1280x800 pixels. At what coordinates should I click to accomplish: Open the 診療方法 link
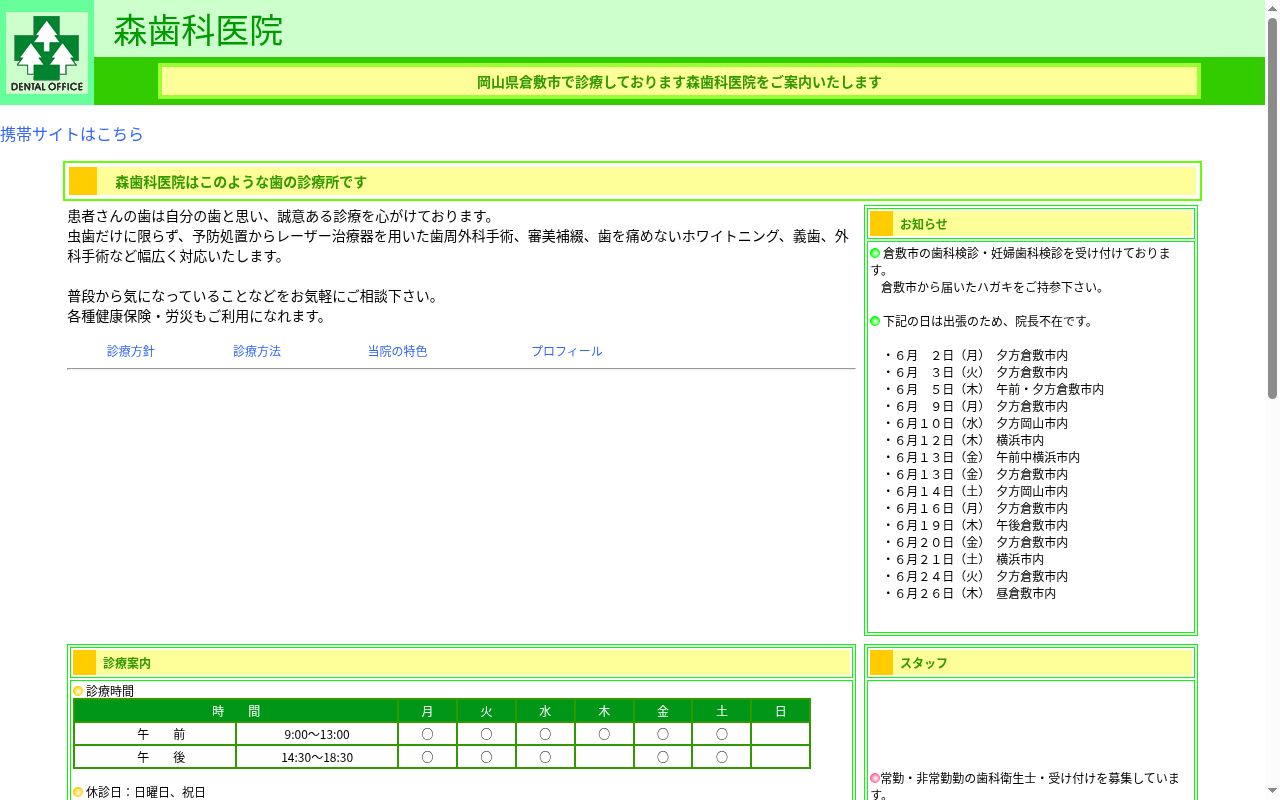257,351
